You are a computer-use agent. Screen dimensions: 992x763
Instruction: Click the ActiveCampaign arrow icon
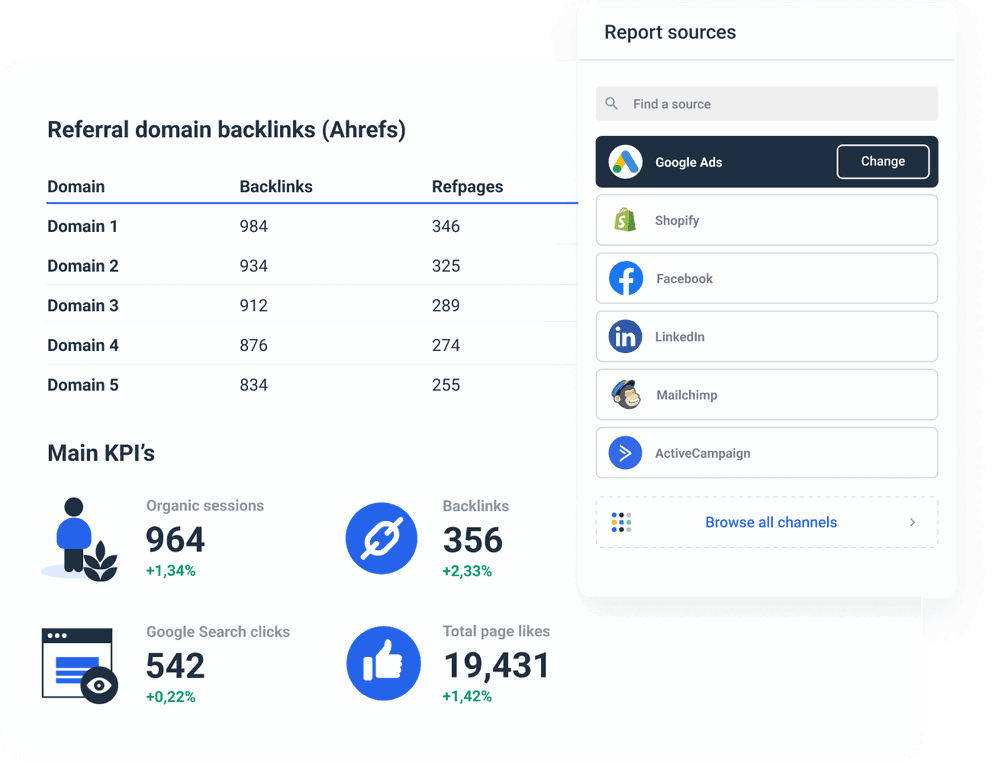click(625, 453)
